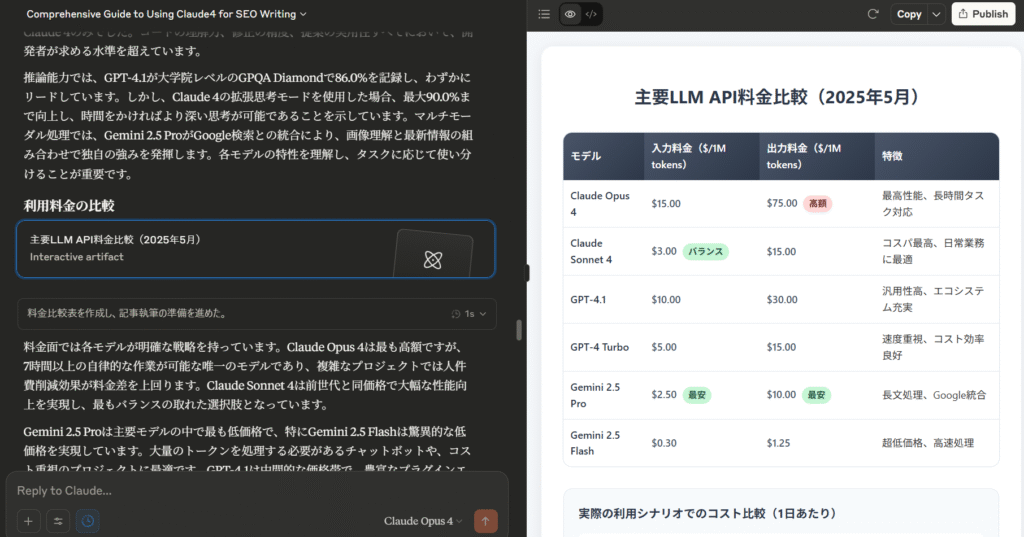The height and width of the screenshot is (537, 1024).
Task: Select the Gemini 2.5 Flash table cell
Action: click(603, 443)
